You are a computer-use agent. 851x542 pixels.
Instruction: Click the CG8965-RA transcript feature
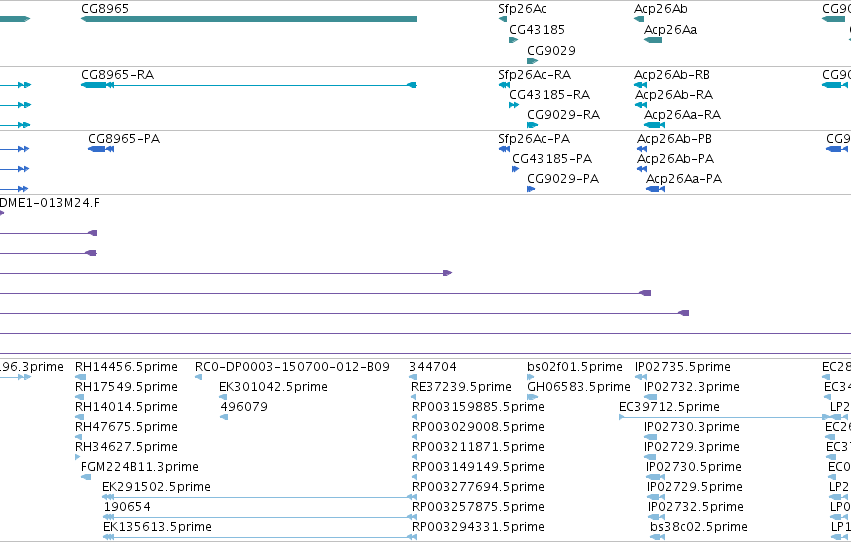pyautogui.click(x=249, y=85)
